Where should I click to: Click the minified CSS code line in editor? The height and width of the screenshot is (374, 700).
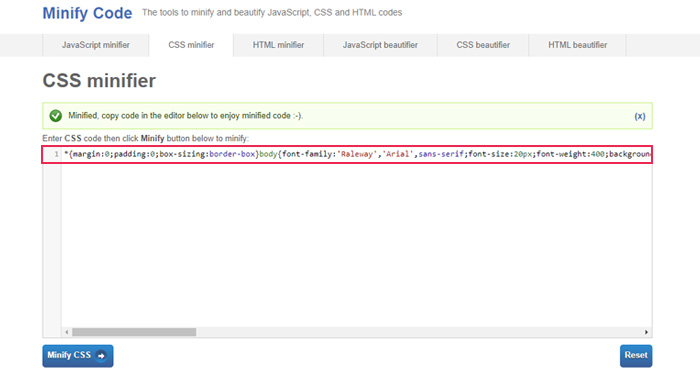[x=357, y=154]
